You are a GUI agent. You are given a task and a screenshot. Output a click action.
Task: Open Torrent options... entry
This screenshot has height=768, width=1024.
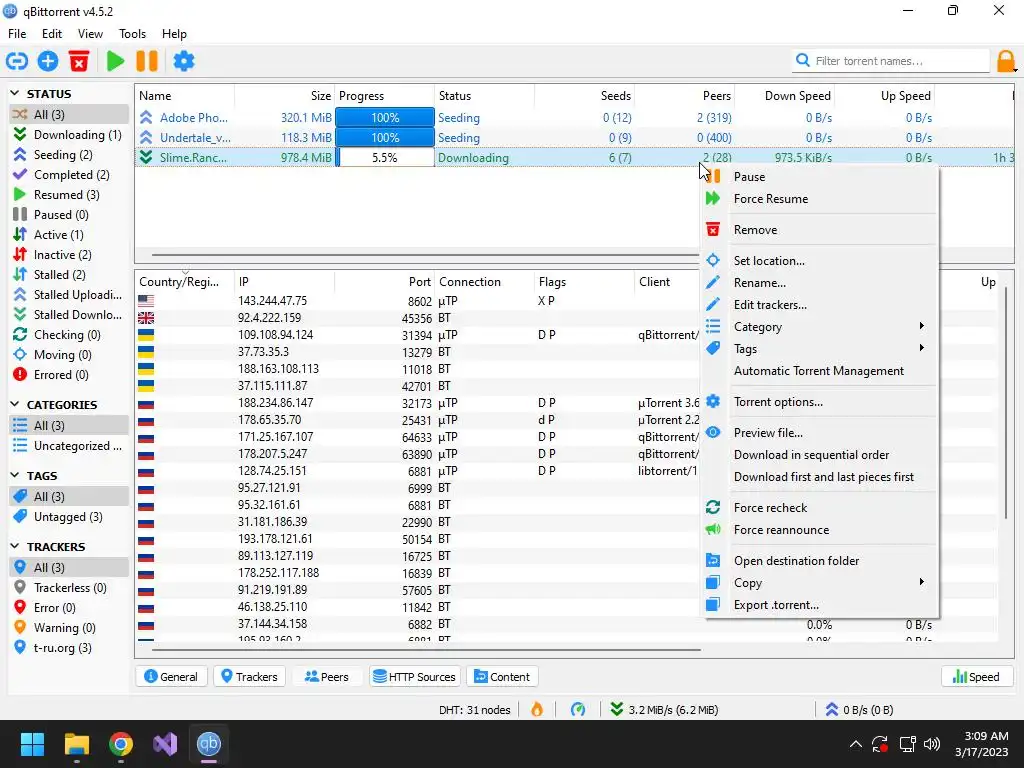[819, 402]
